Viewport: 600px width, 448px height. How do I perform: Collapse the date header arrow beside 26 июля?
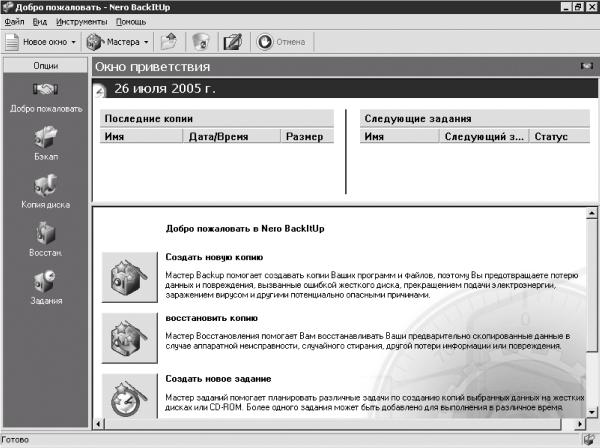tap(99, 90)
